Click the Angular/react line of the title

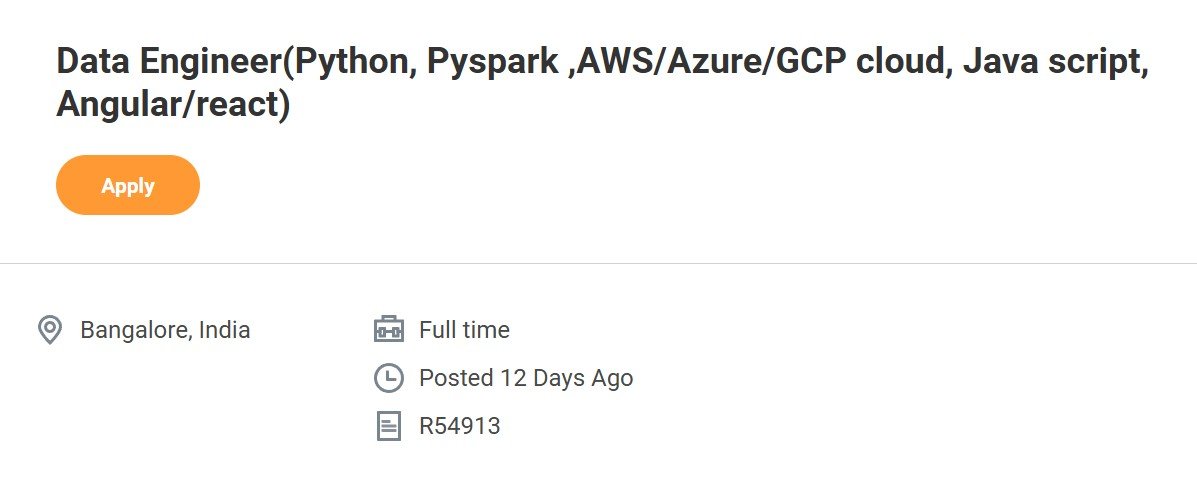[x=173, y=105]
